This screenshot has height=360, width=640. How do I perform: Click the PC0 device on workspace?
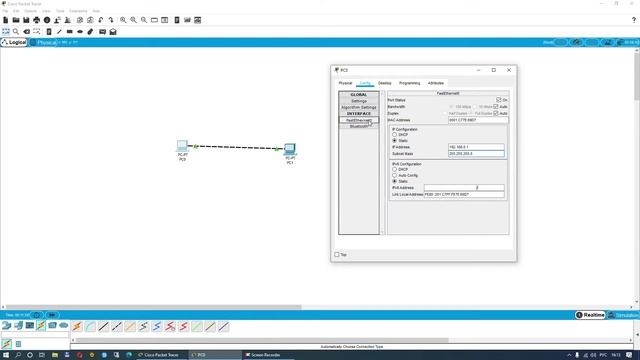coord(182,147)
